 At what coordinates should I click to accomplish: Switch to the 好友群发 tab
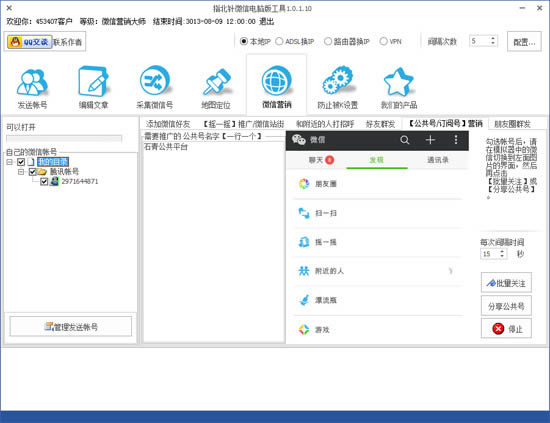pyautogui.click(x=381, y=124)
